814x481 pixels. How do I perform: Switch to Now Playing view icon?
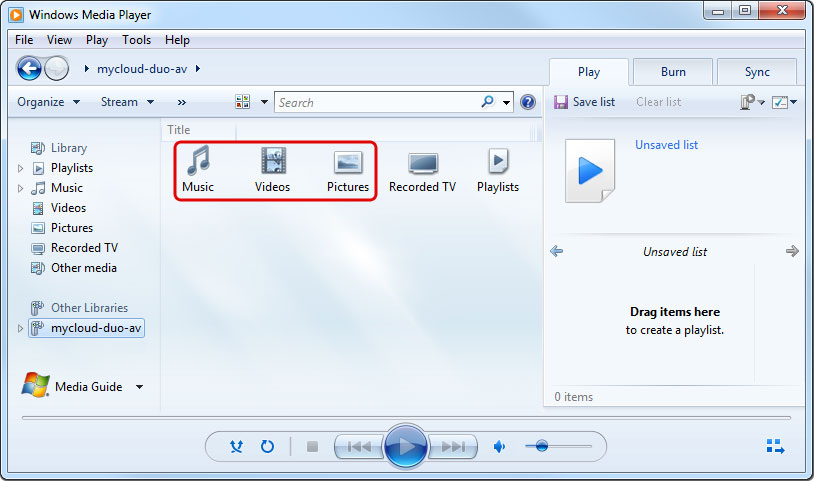tap(775, 446)
